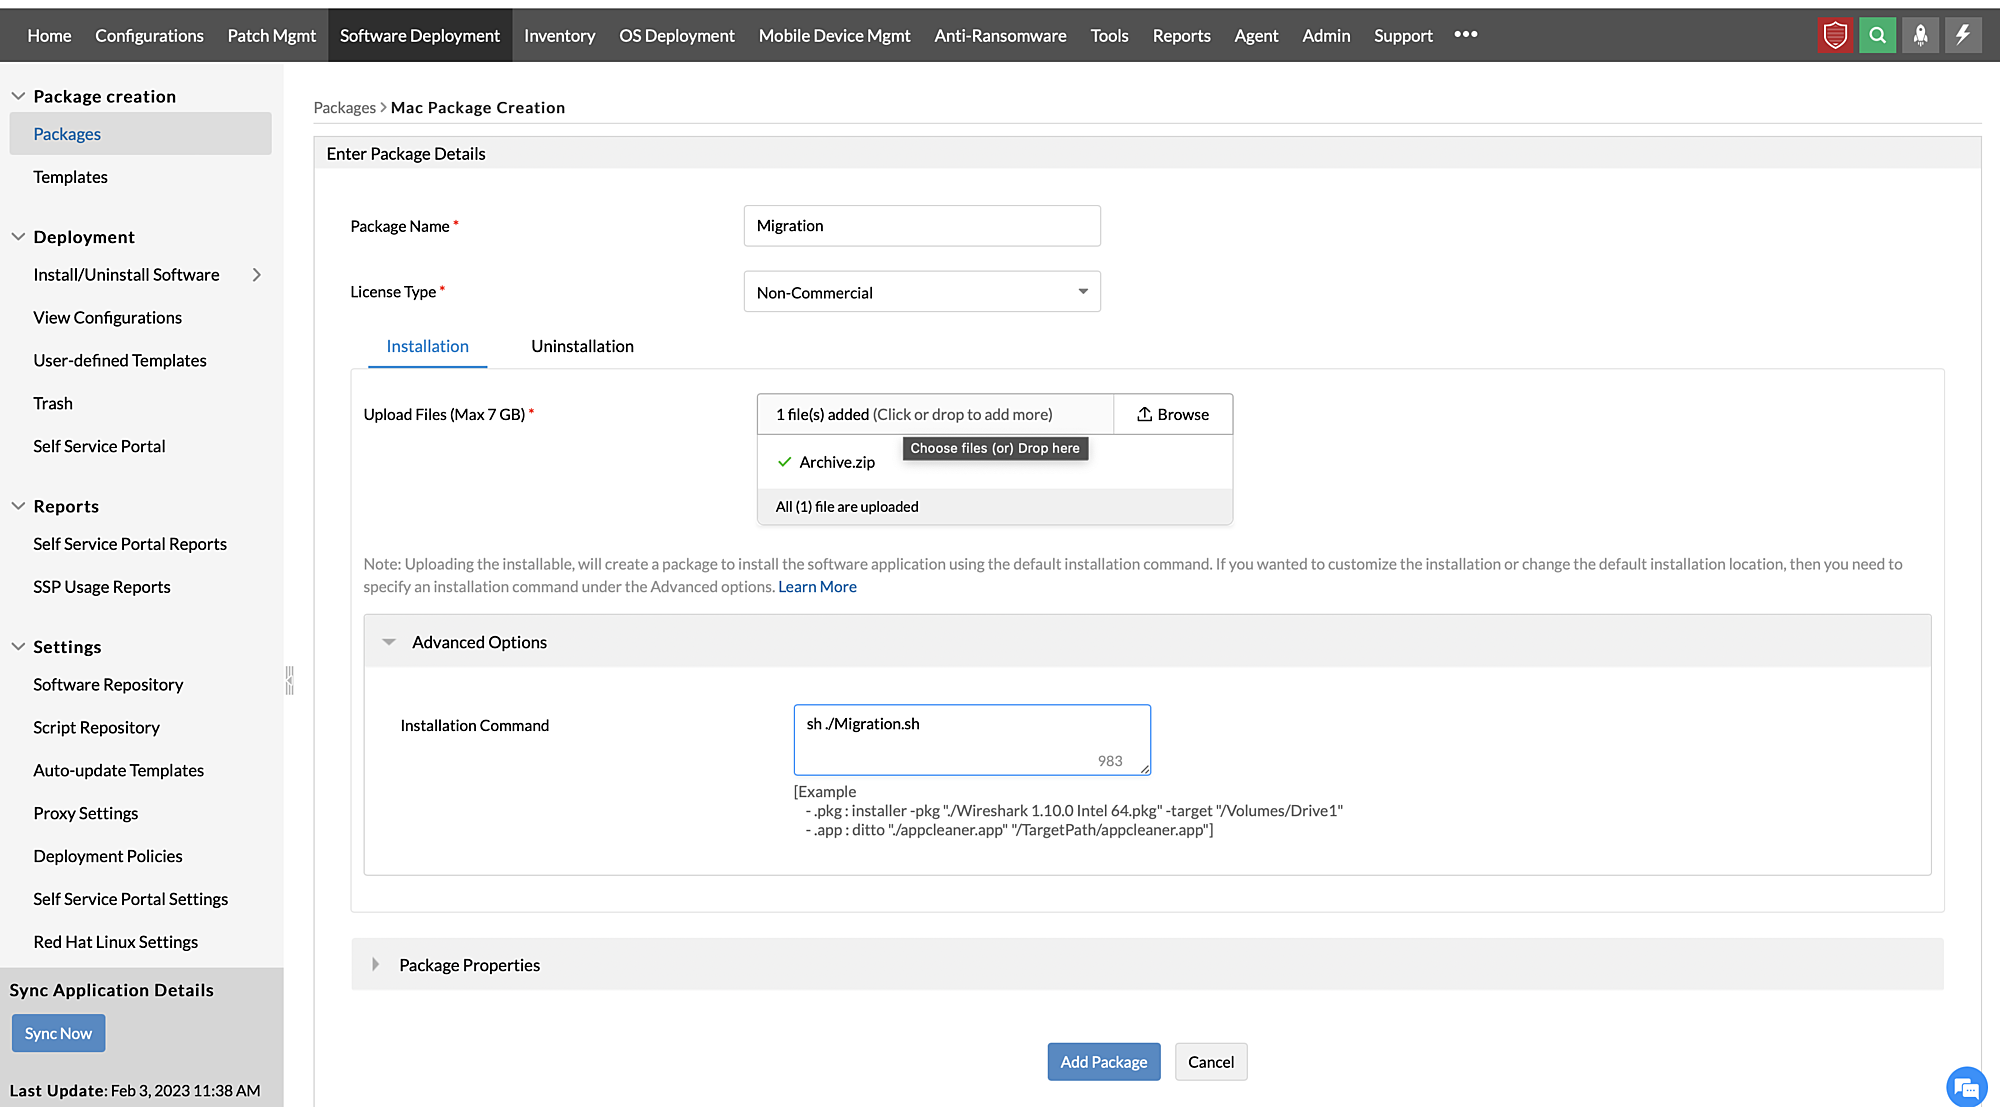Open the red security shield icon

(1835, 34)
